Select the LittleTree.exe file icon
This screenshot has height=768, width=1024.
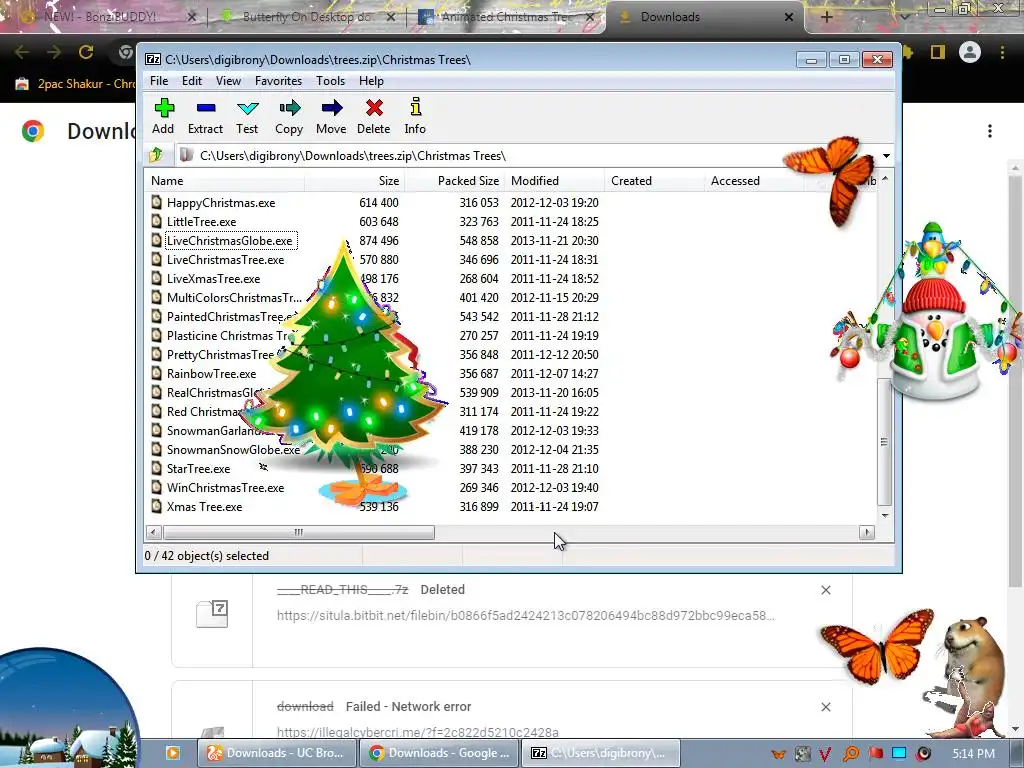pyautogui.click(x=156, y=221)
